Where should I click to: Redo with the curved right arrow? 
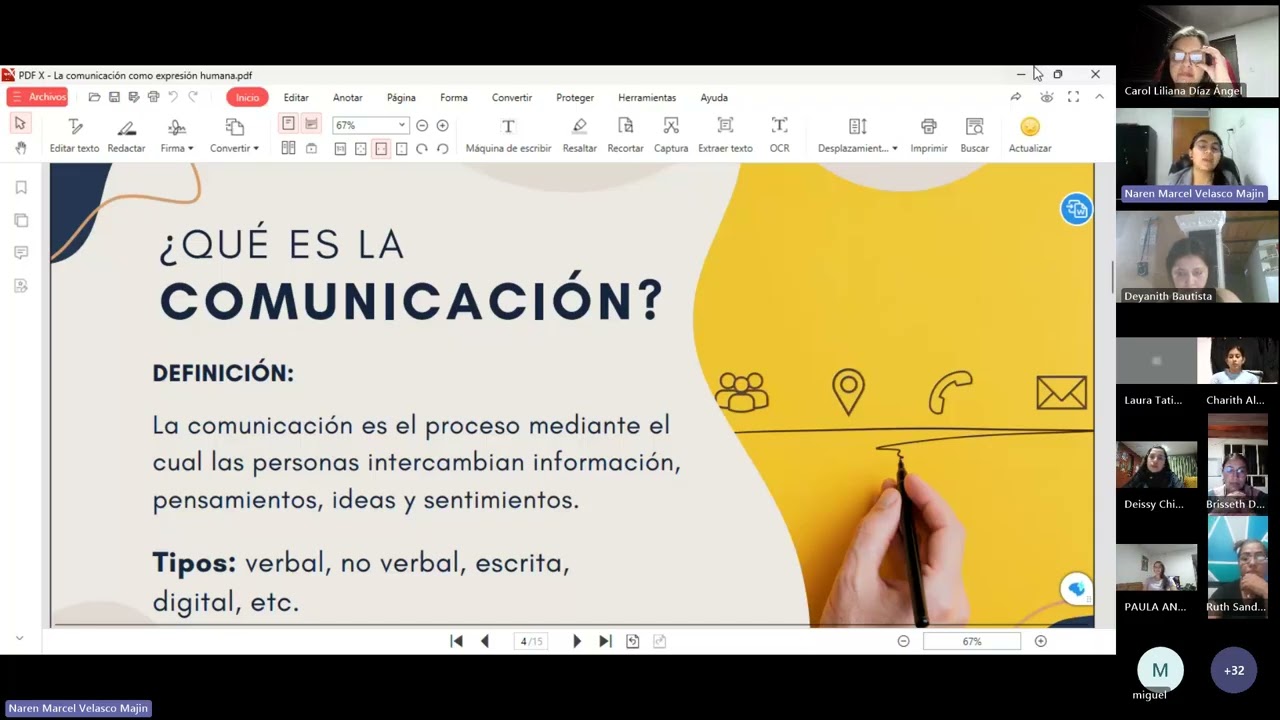pos(193,97)
